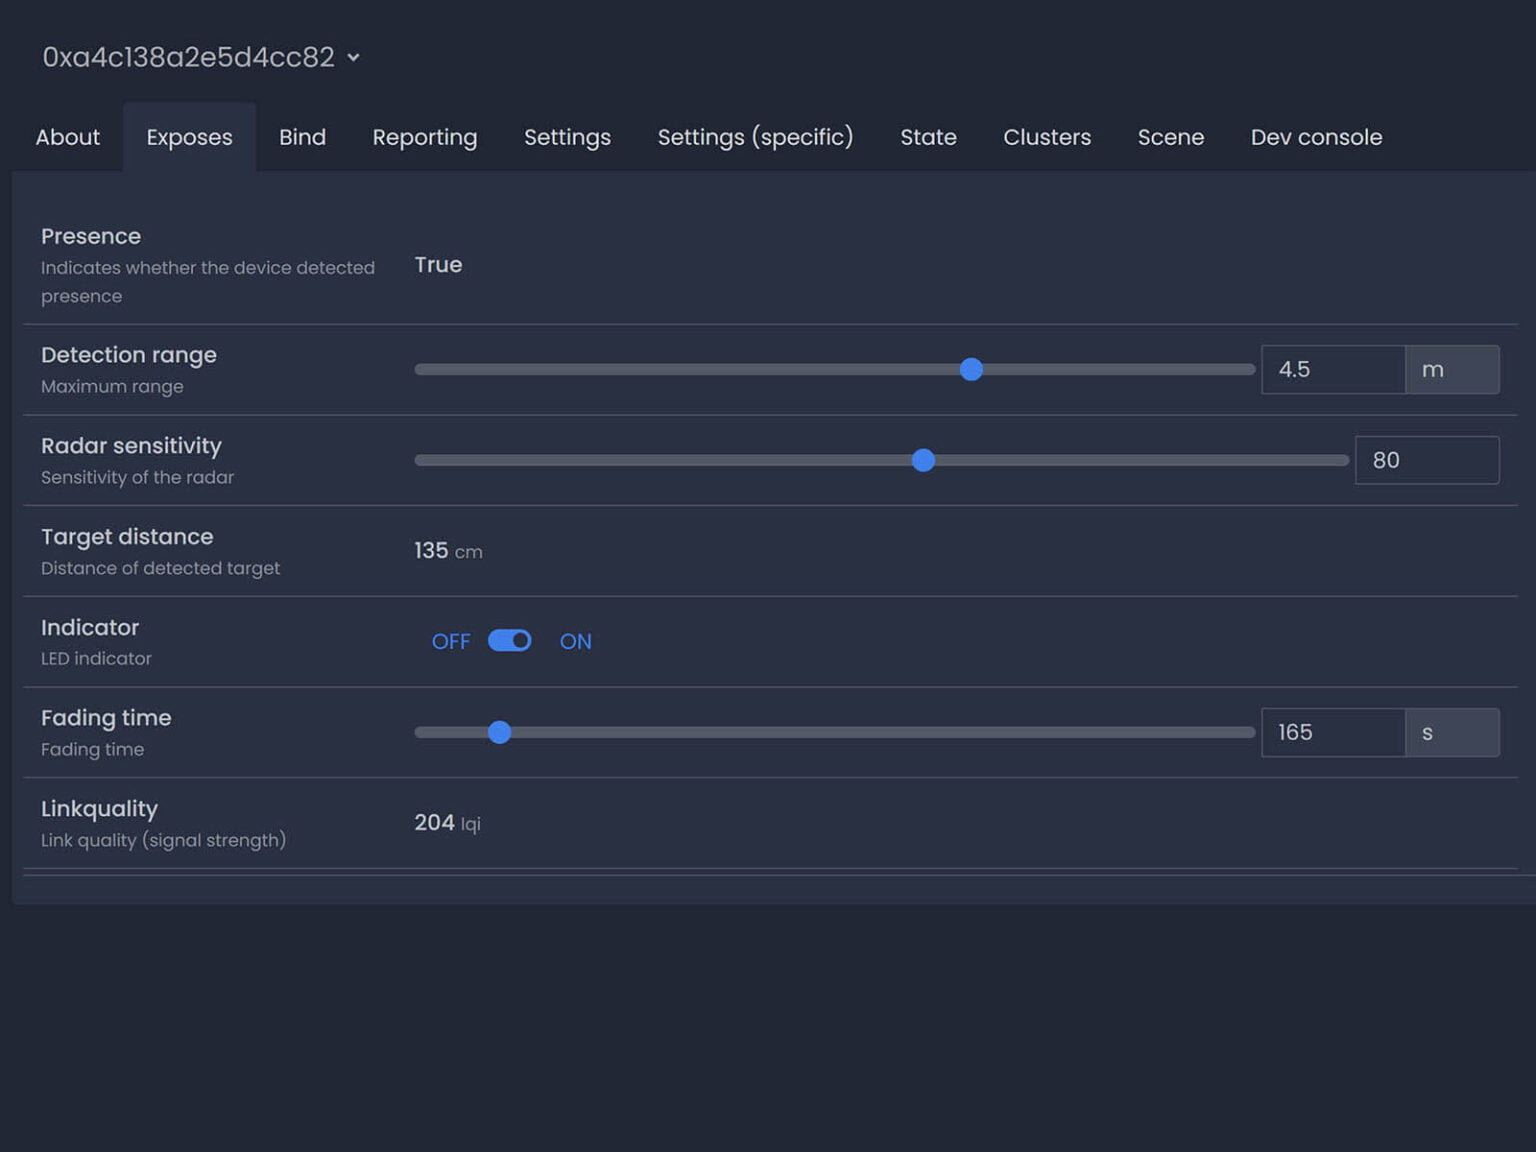The height and width of the screenshot is (1152, 1536).
Task: Click the Radar sensitivity slider handle
Action: [923, 460]
